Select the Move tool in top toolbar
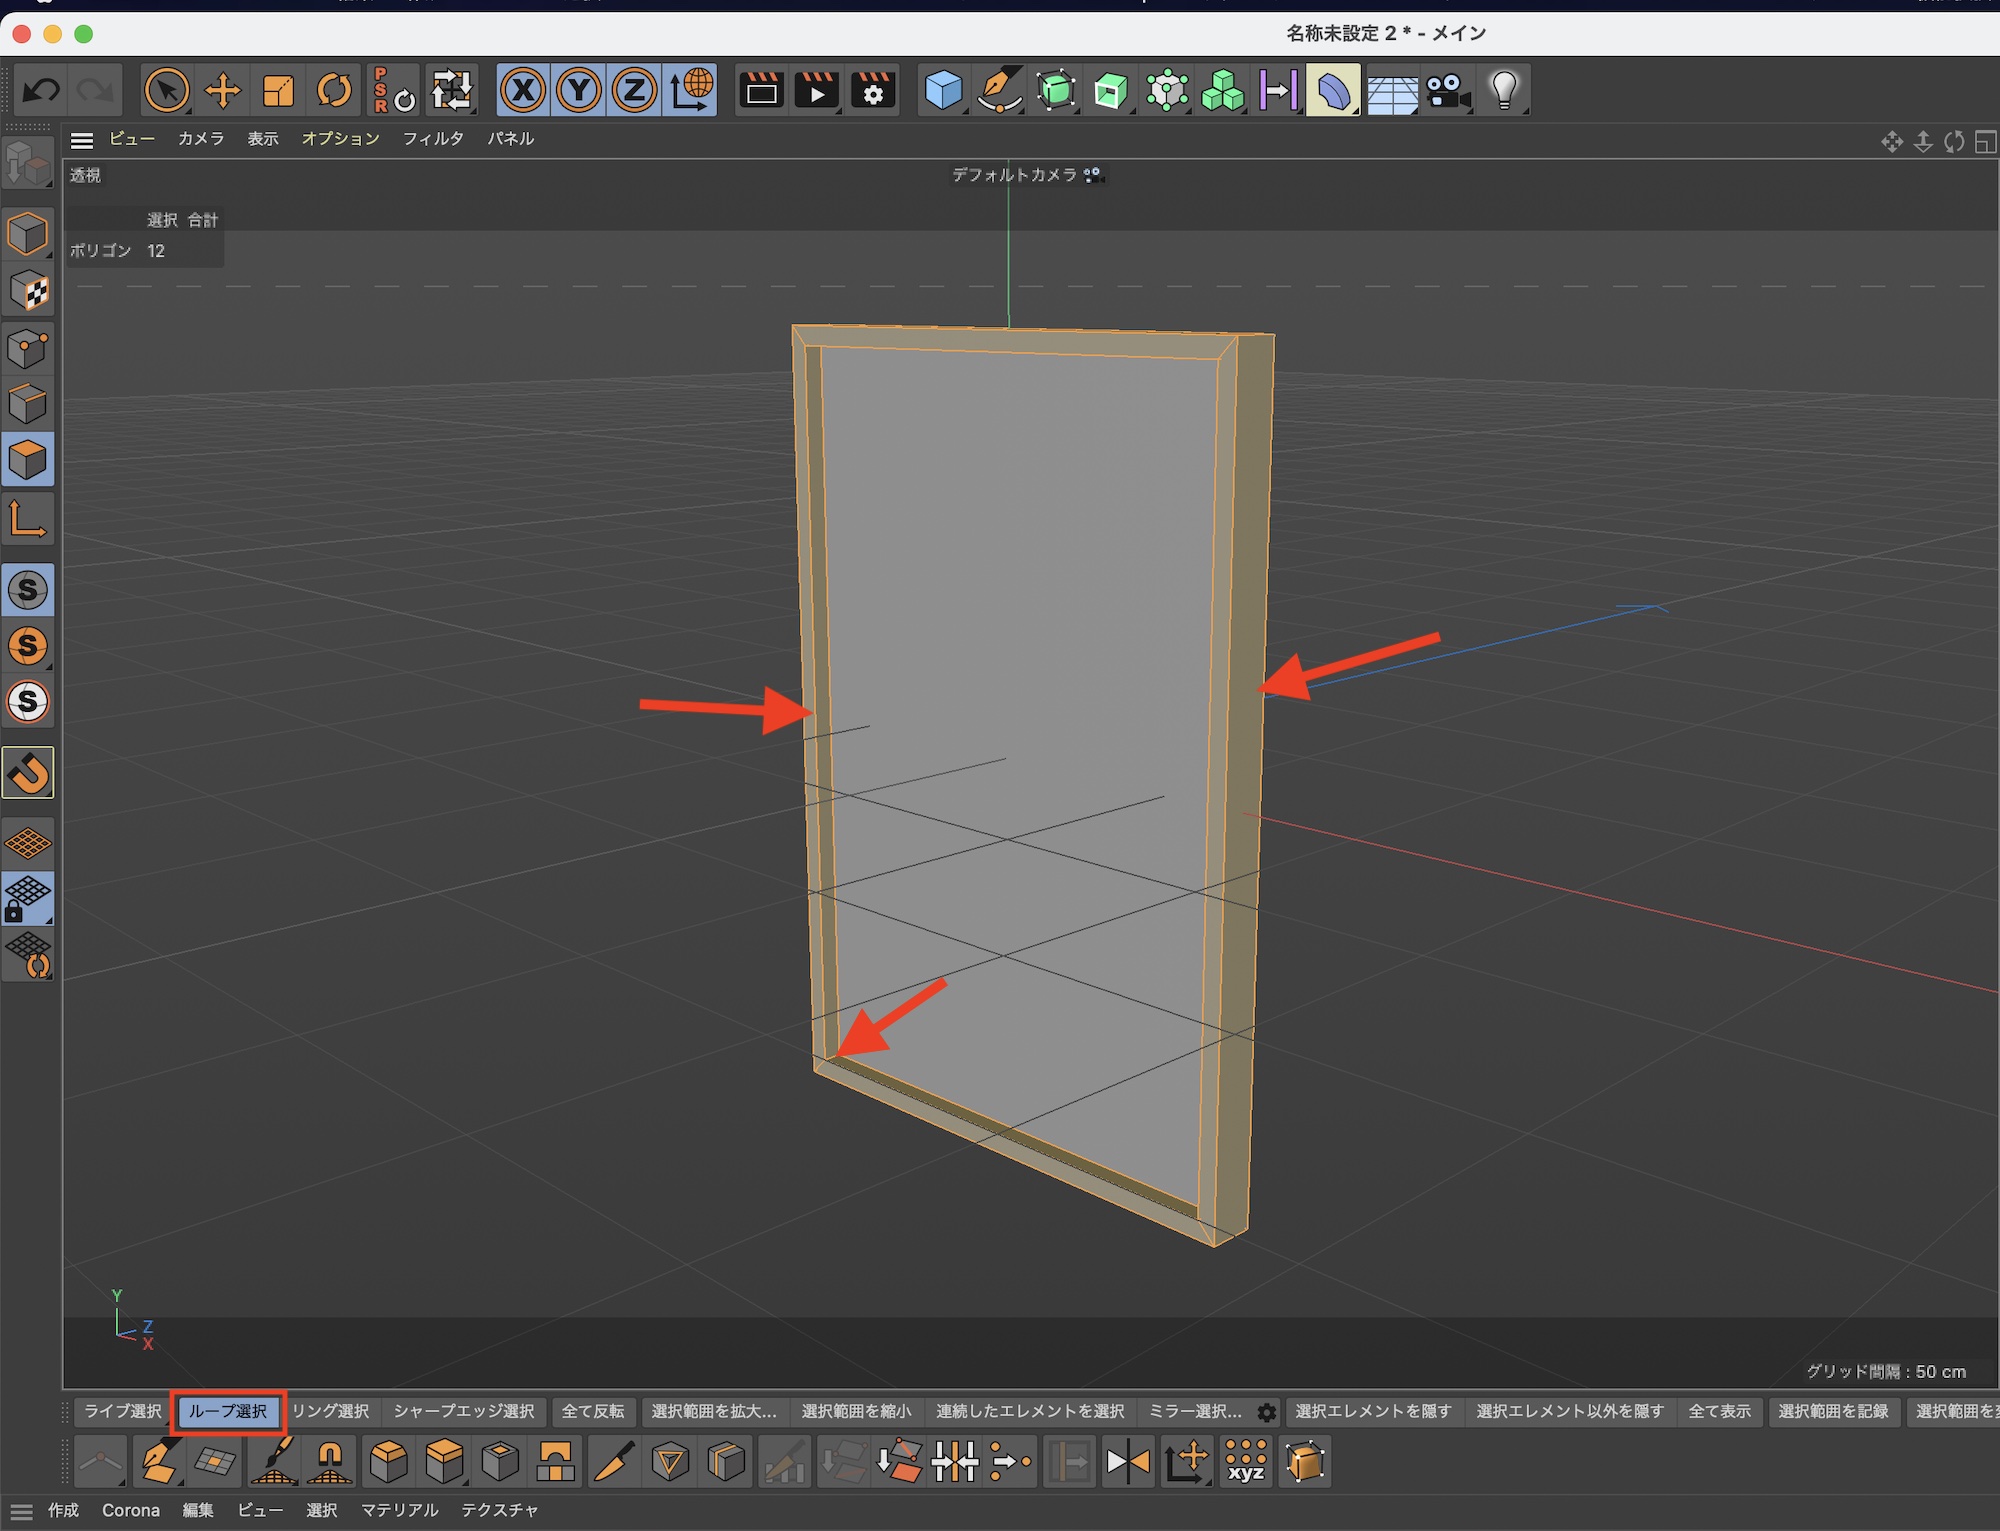The height and width of the screenshot is (1531, 2000). [222, 91]
